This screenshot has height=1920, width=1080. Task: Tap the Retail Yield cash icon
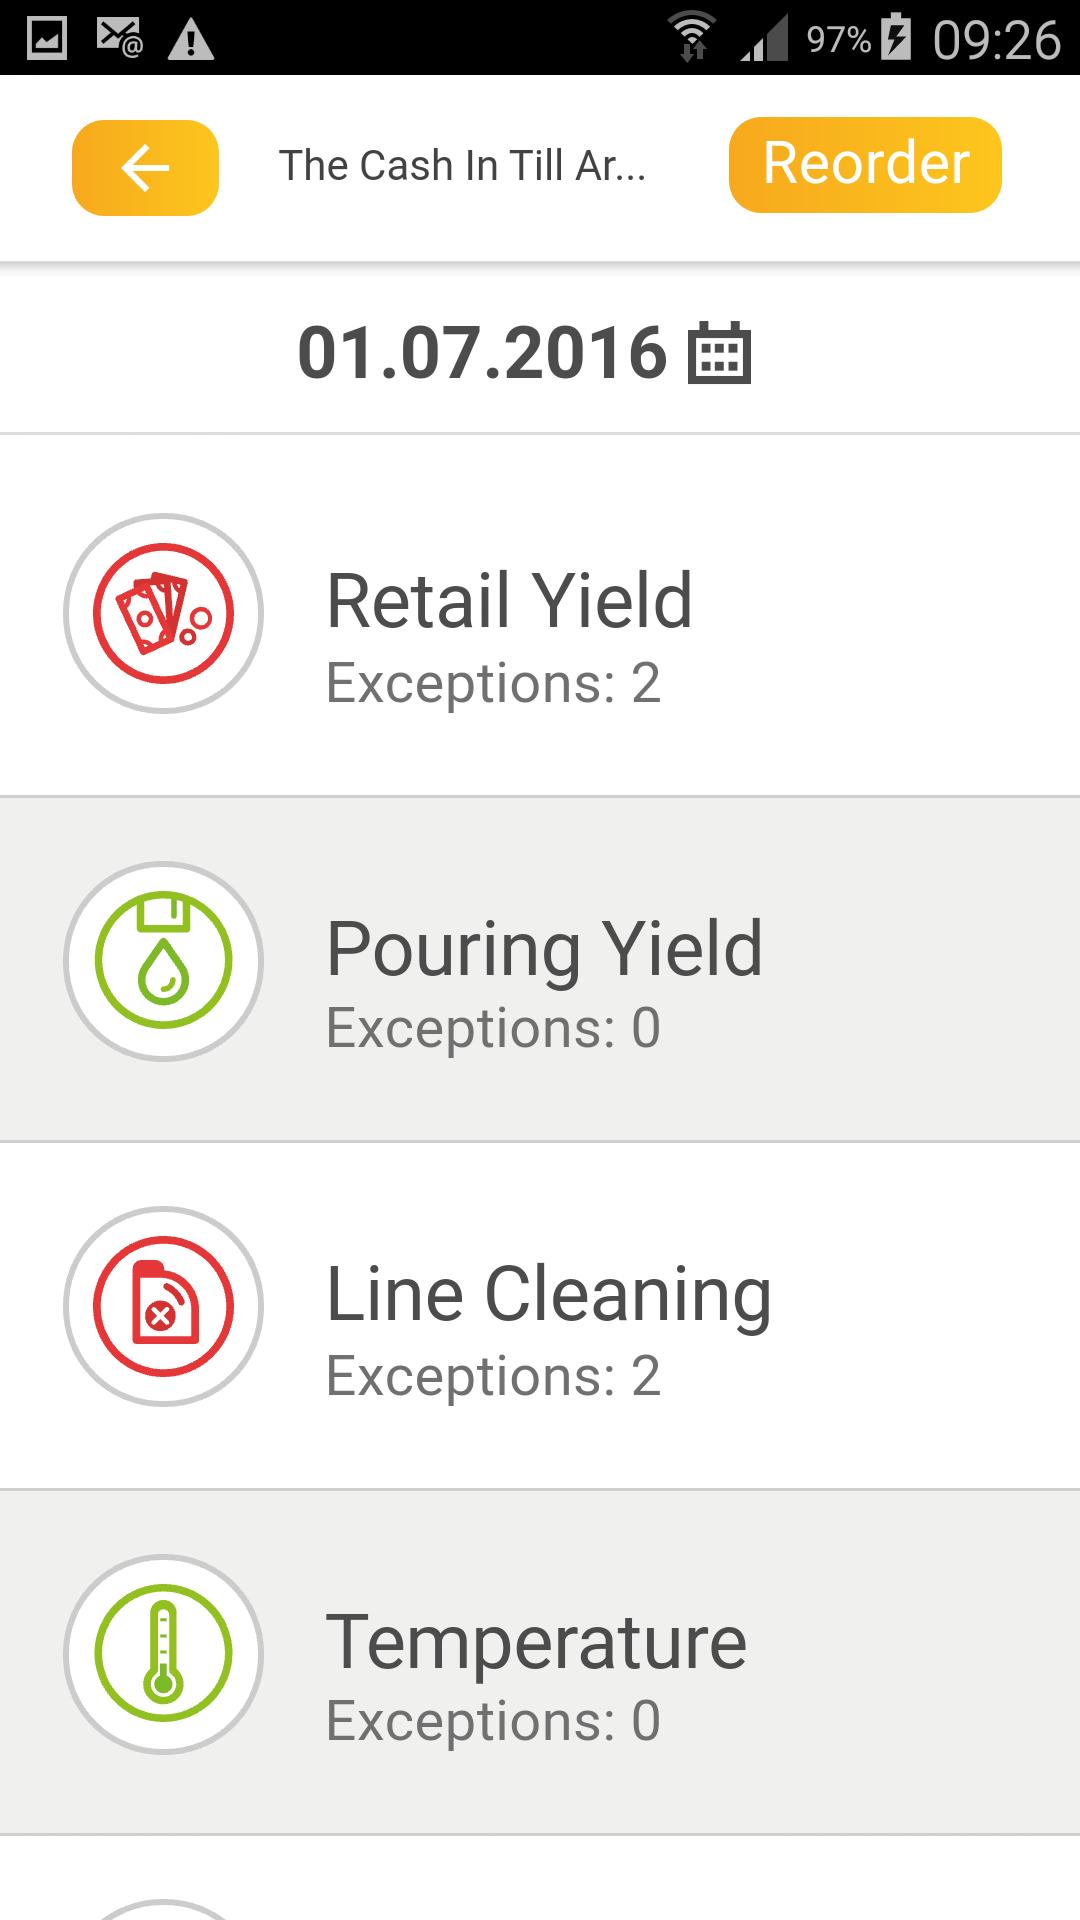coord(163,613)
